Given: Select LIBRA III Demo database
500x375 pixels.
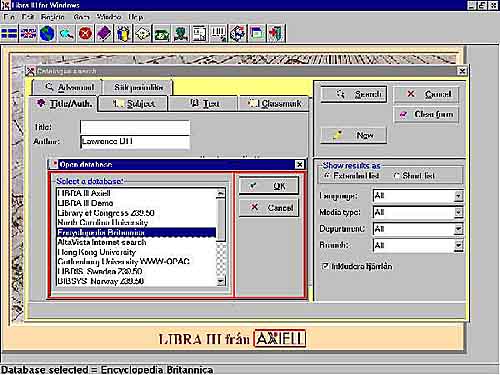Looking at the screenshot, I should [x=136, y=203].
